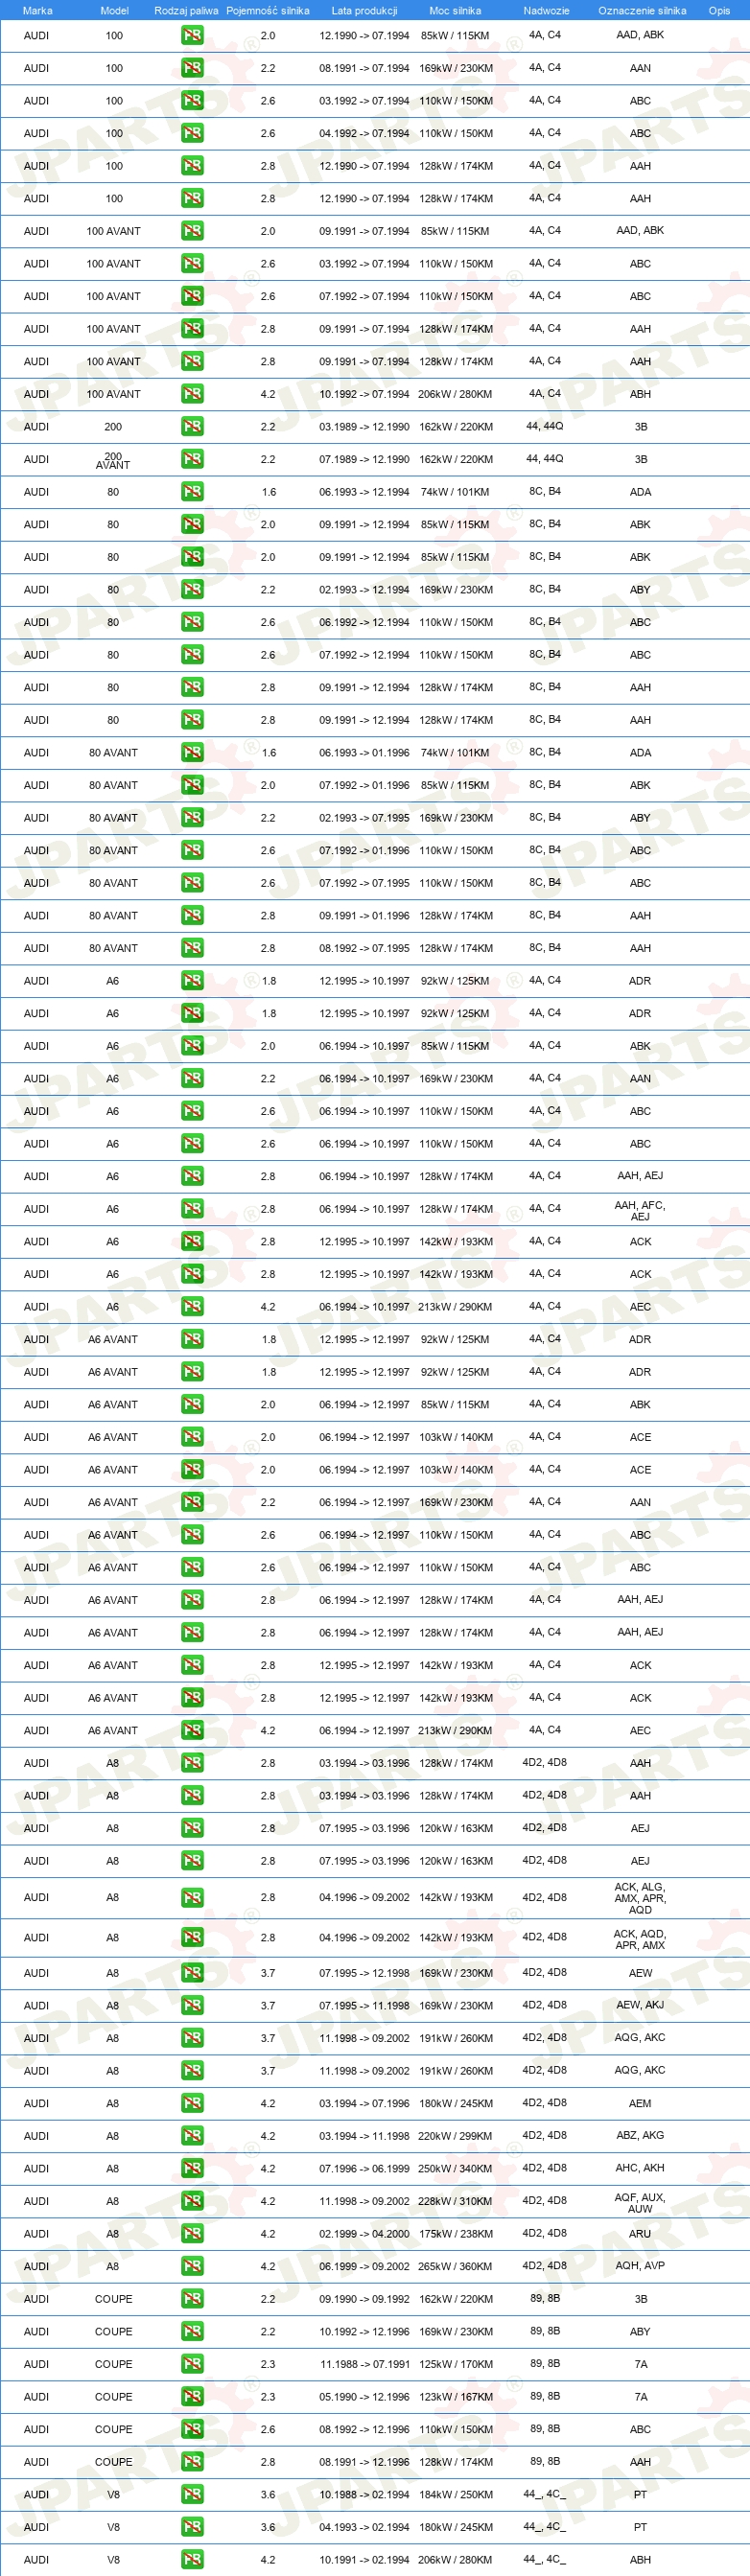Click fuel icon in V8 3.6 184kW row
750x2576 pixels.
coord(192,2494)
